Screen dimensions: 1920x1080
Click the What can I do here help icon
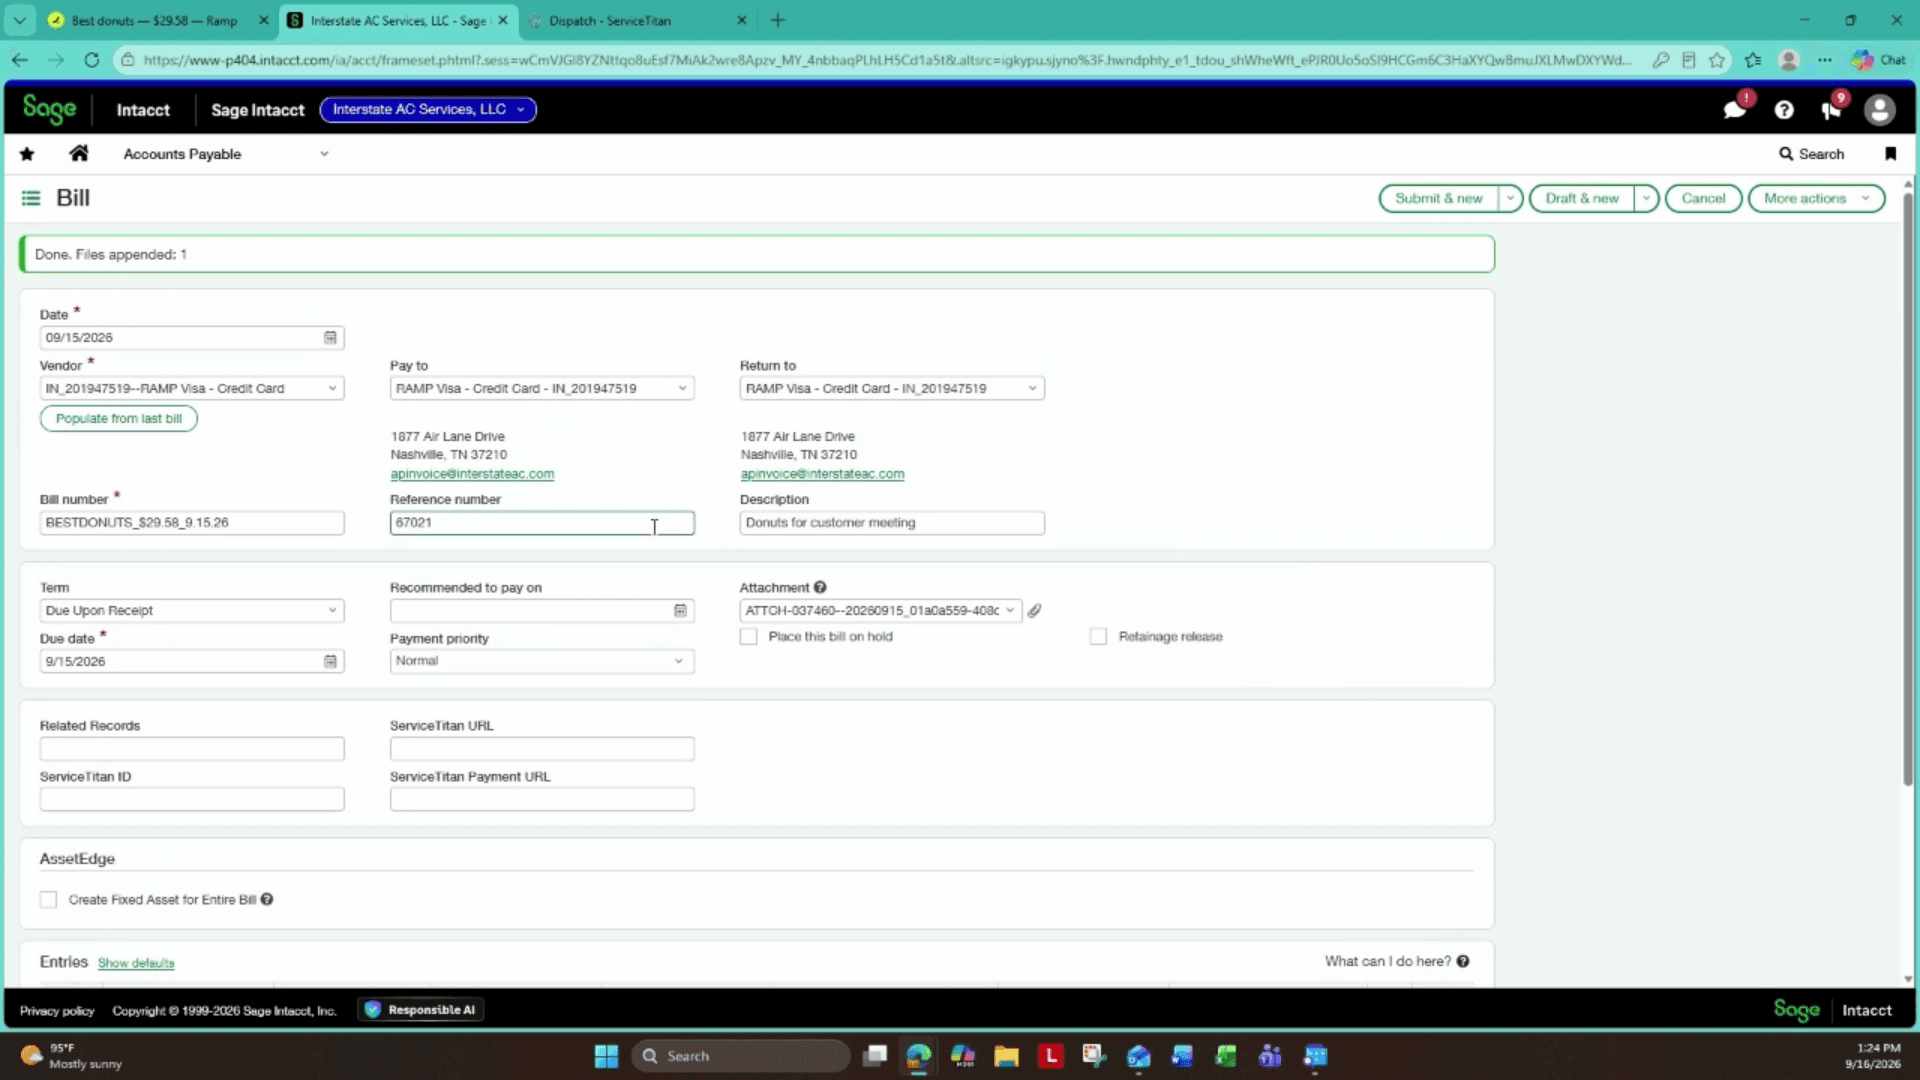click(1463, 962)
